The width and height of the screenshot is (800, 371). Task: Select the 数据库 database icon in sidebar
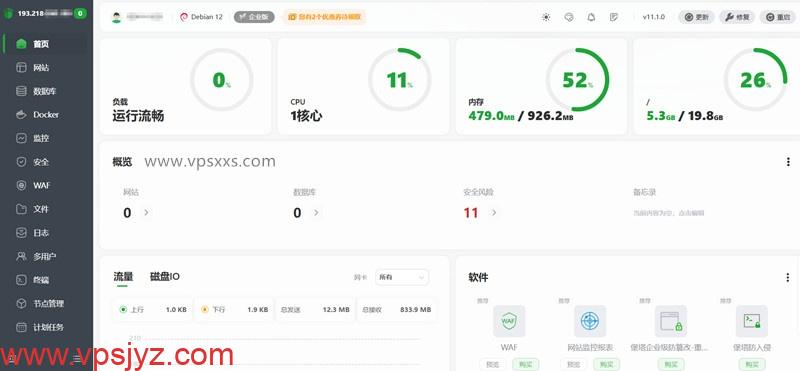(21, 91)
